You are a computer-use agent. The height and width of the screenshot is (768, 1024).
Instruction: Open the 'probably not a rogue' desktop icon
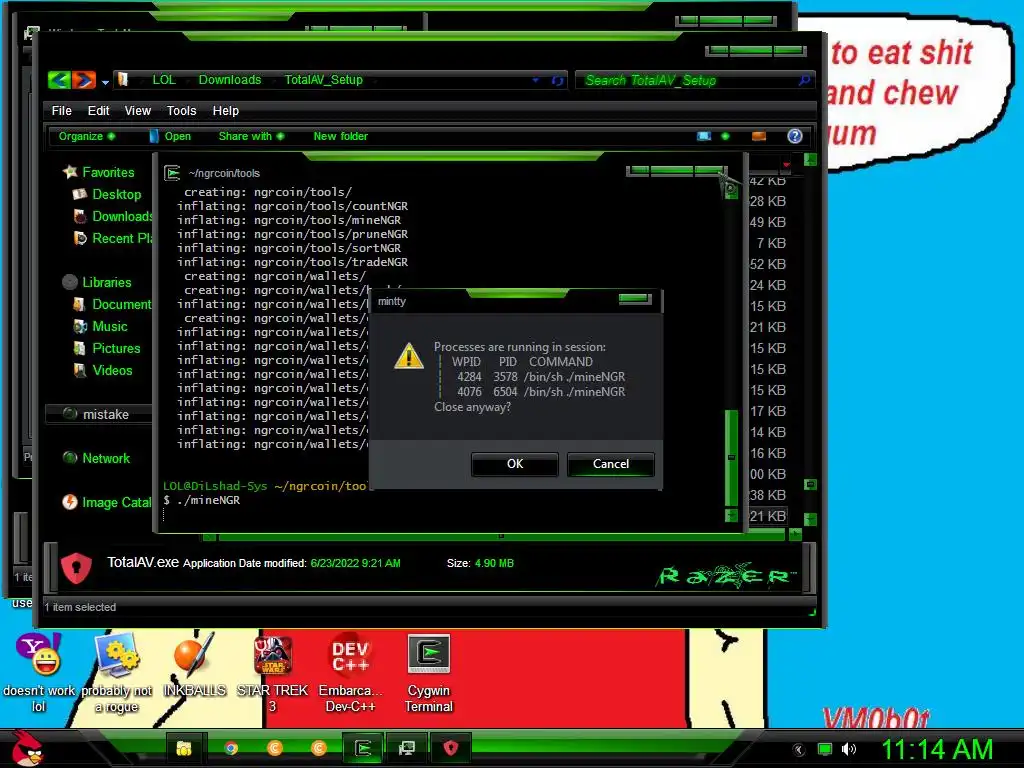click(x=117, y=673)
